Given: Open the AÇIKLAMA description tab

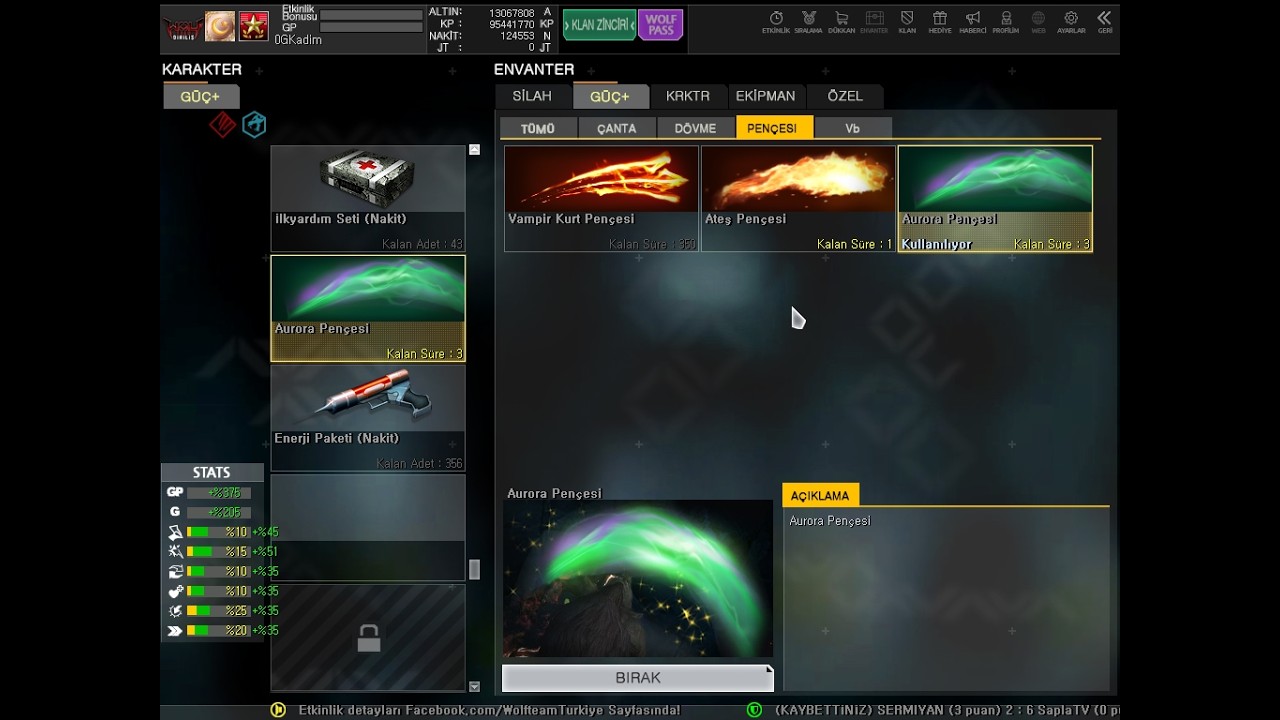Looking at the screenshot, I should pos(820,495).
